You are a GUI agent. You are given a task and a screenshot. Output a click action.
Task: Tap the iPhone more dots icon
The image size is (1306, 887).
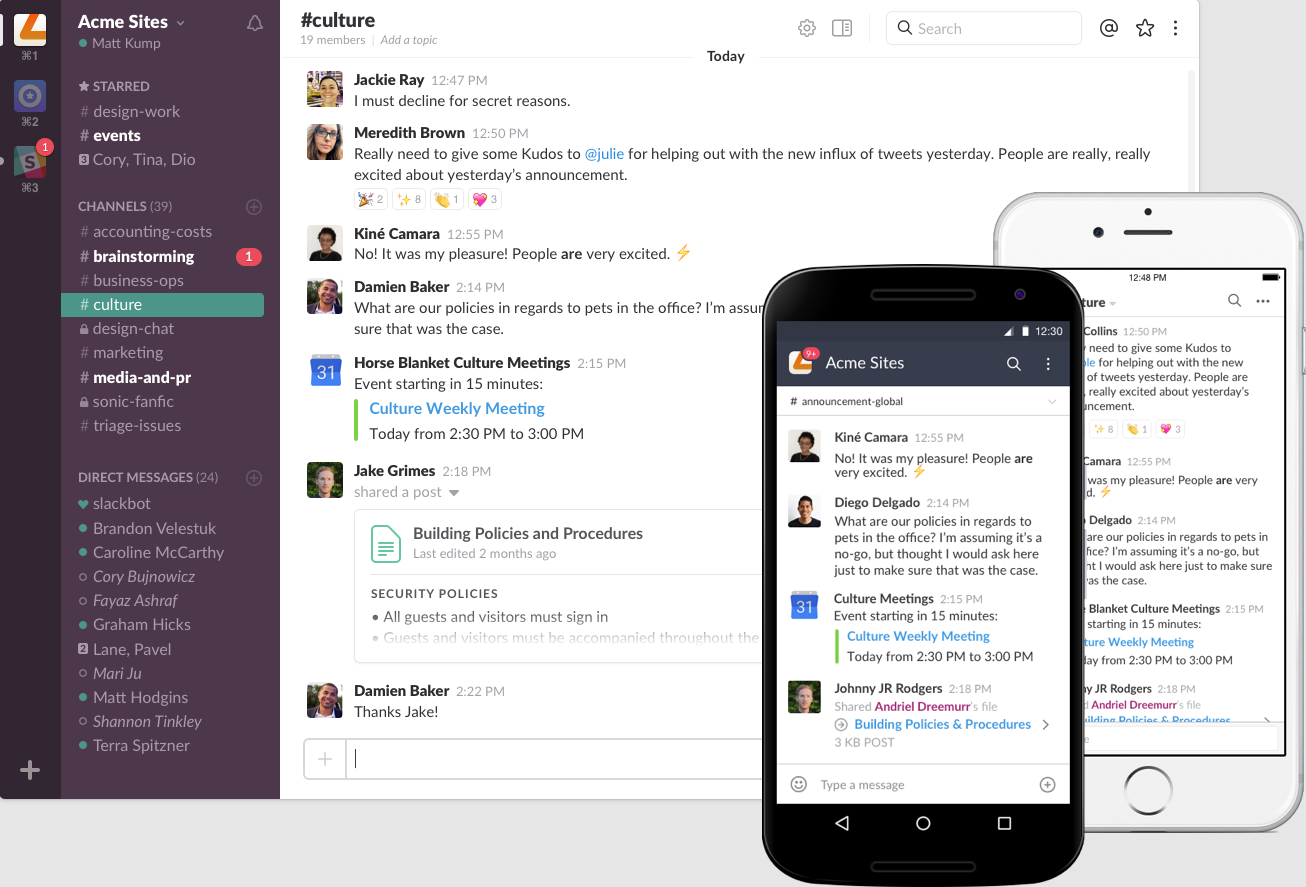[1263, 301]
